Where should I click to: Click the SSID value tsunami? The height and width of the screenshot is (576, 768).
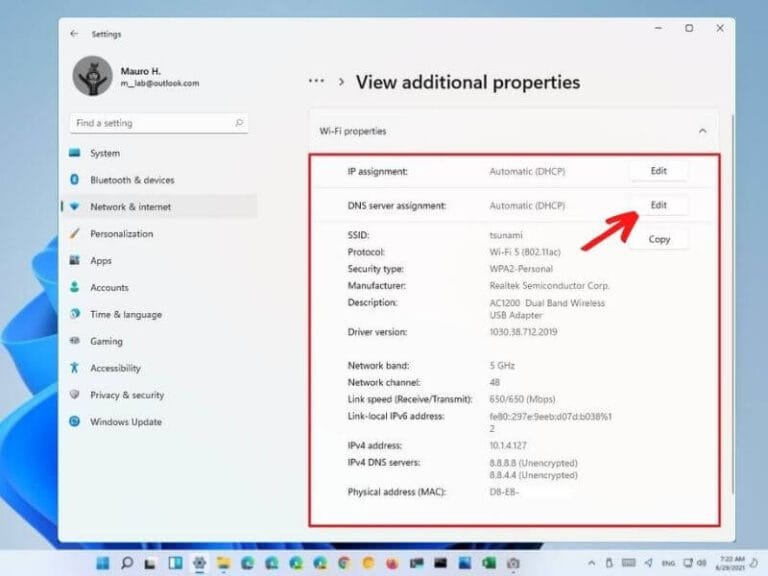click(x=506, y=235)
